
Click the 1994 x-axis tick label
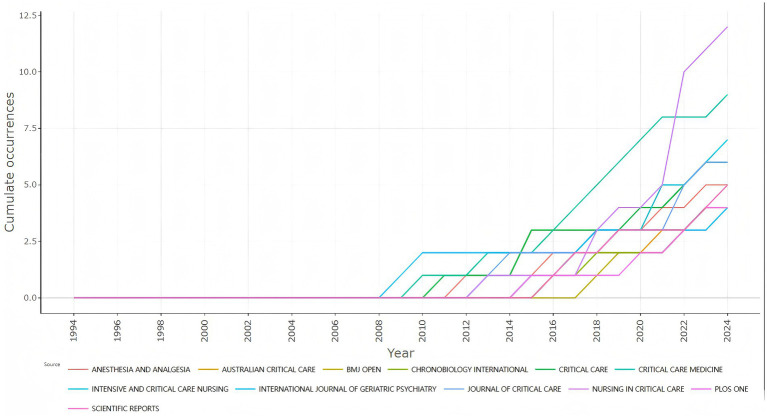pos(74,330)
